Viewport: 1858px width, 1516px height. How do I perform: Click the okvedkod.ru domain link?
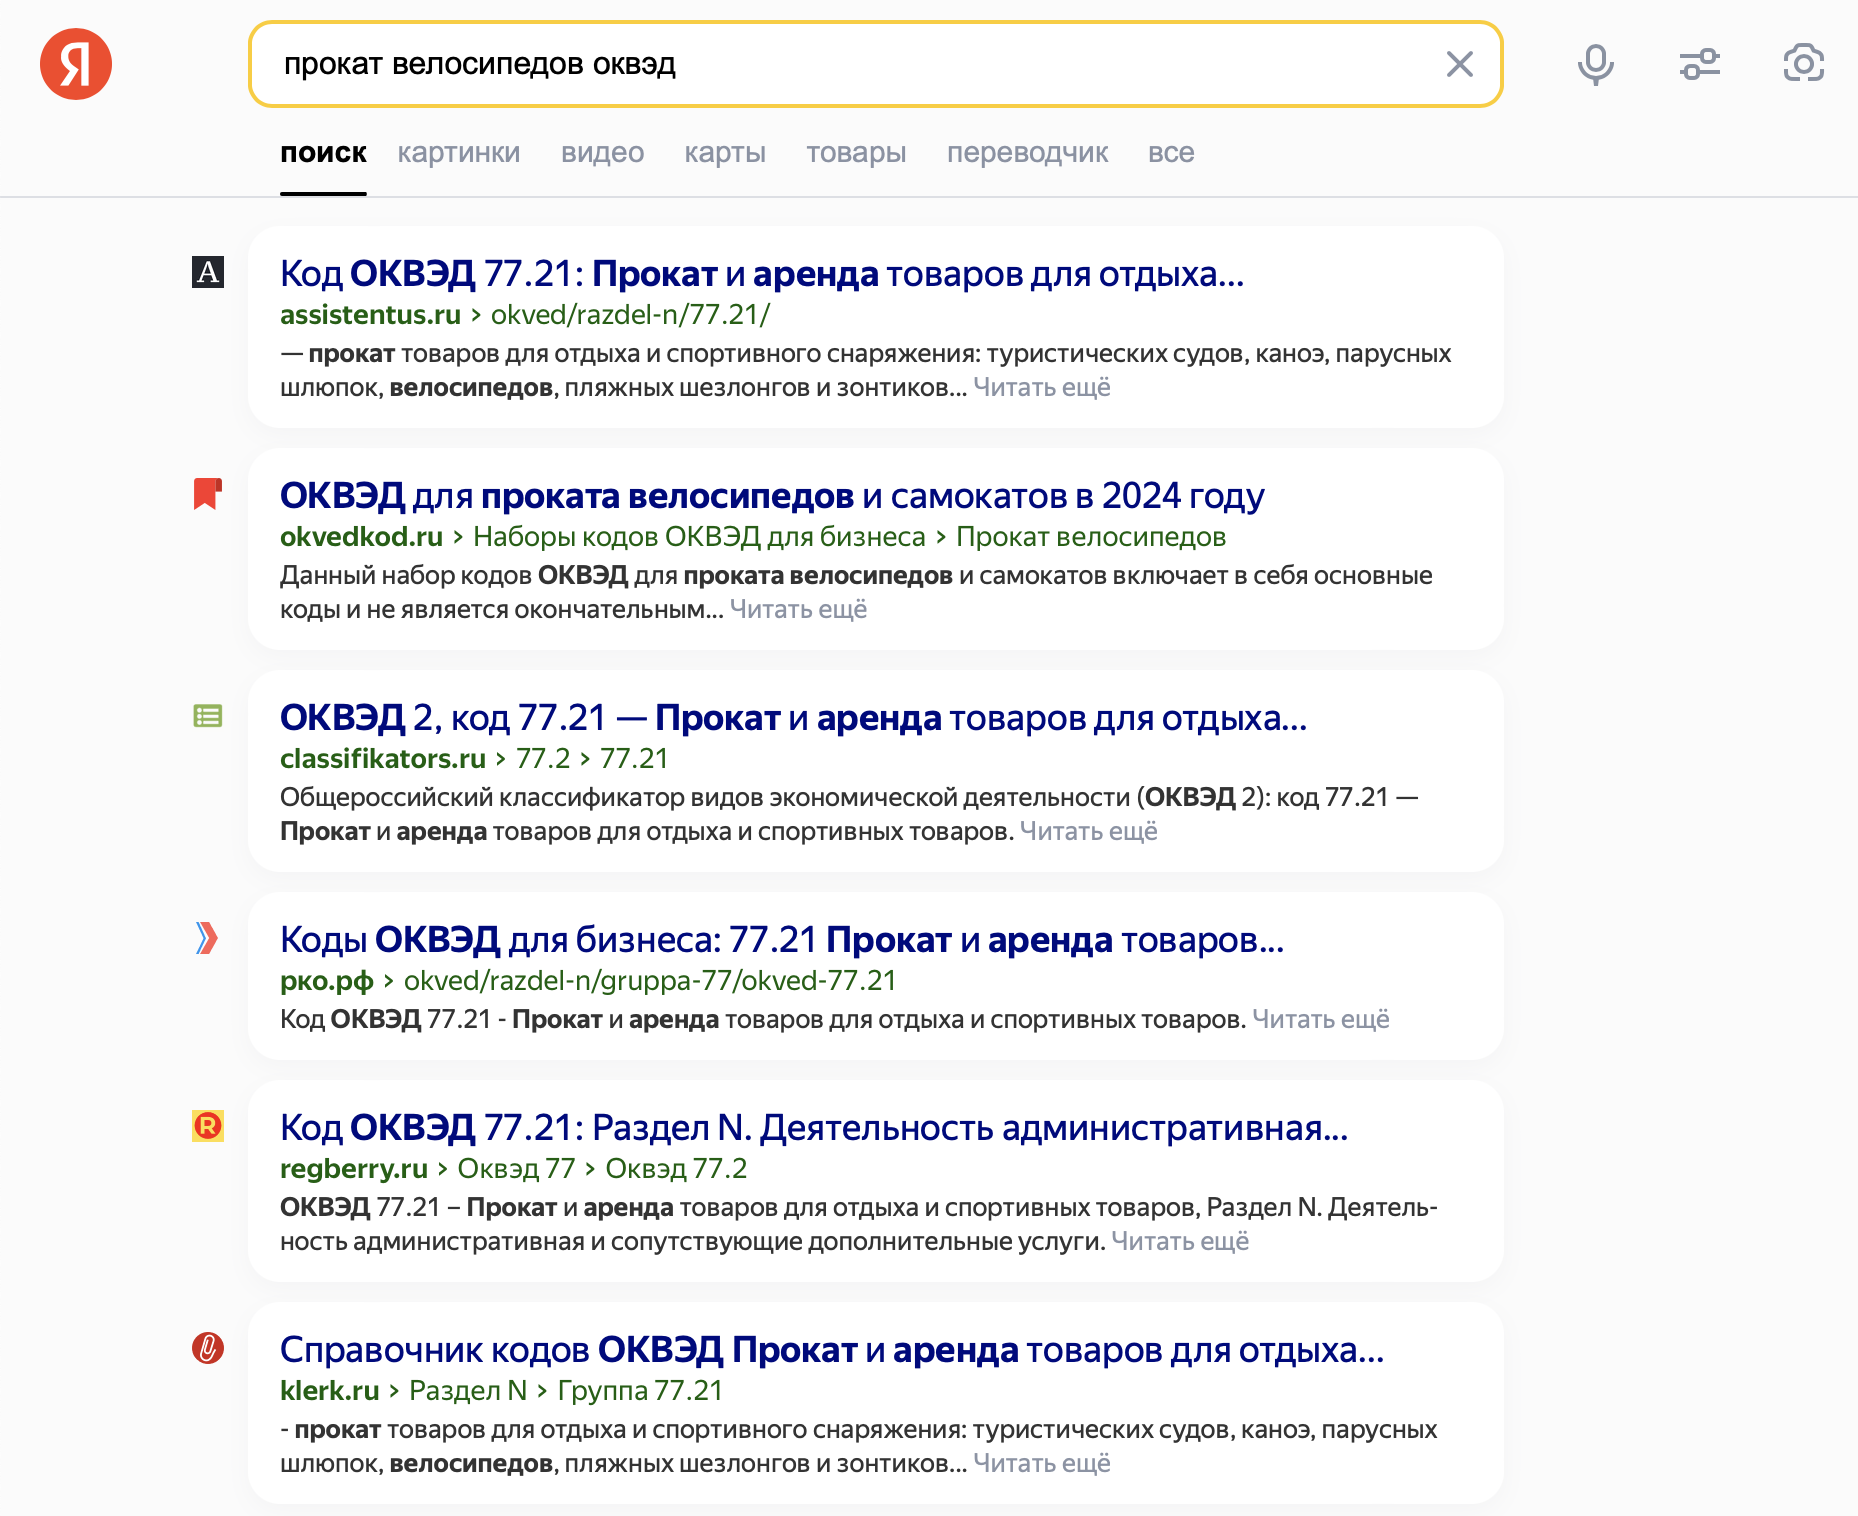pos(361,536)
